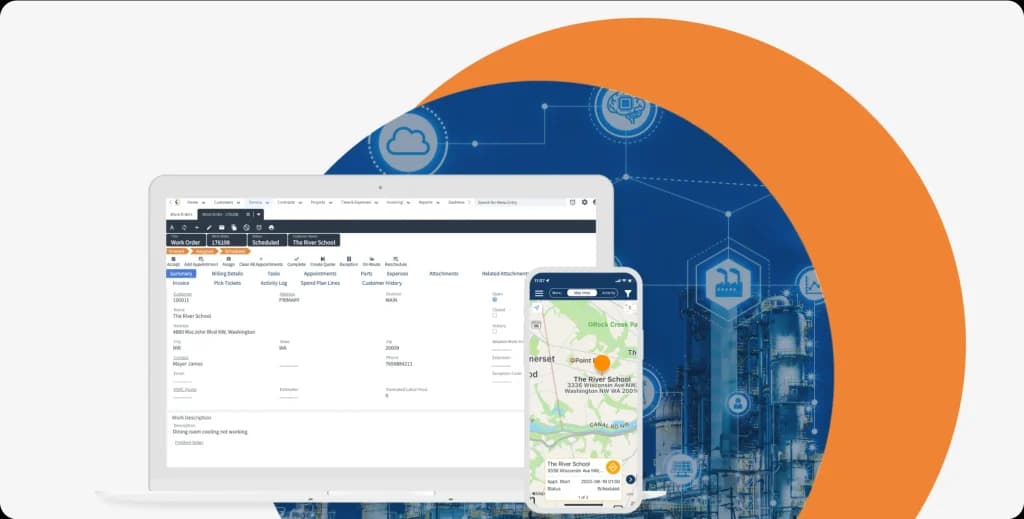Open the Tasks tab
The image size is (1024, 519).
pos(274,274)
